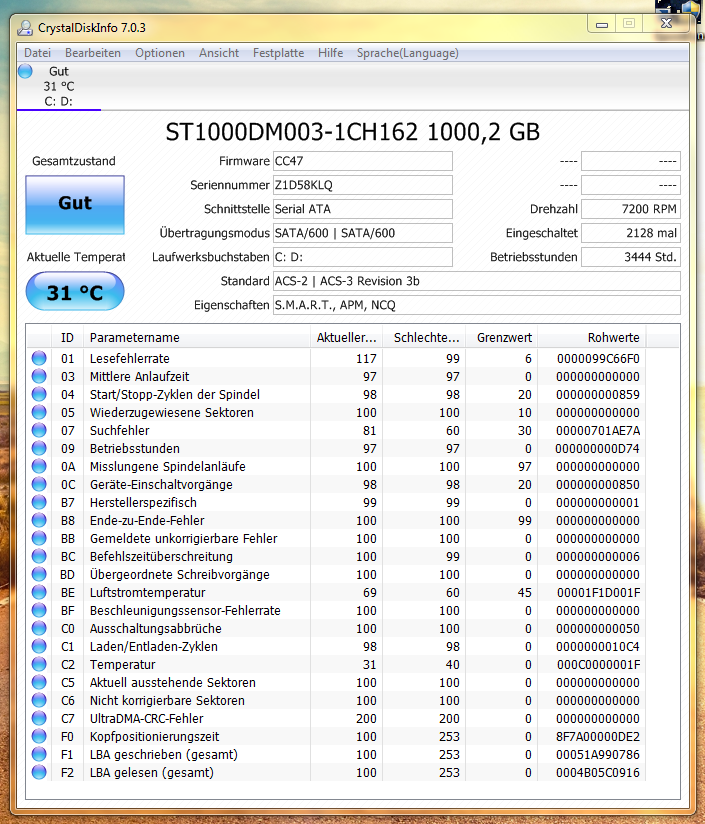Click status icon for Nicht korrigierbare Sektoren
705x824 pixels.
point(39,701)
